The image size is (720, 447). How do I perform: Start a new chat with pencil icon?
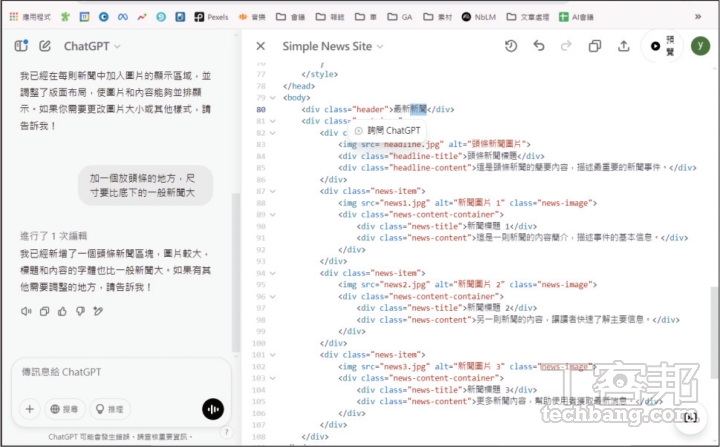pos(45,46)
